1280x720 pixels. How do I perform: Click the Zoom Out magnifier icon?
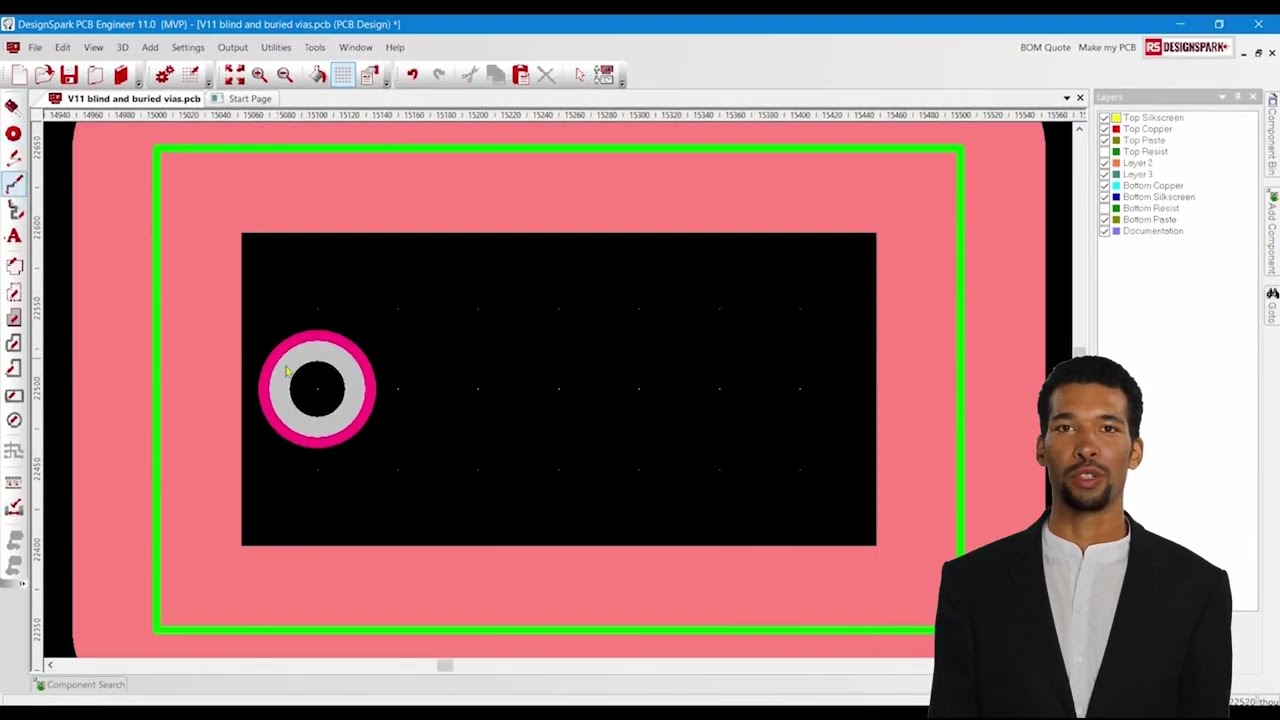click(285, 75)
